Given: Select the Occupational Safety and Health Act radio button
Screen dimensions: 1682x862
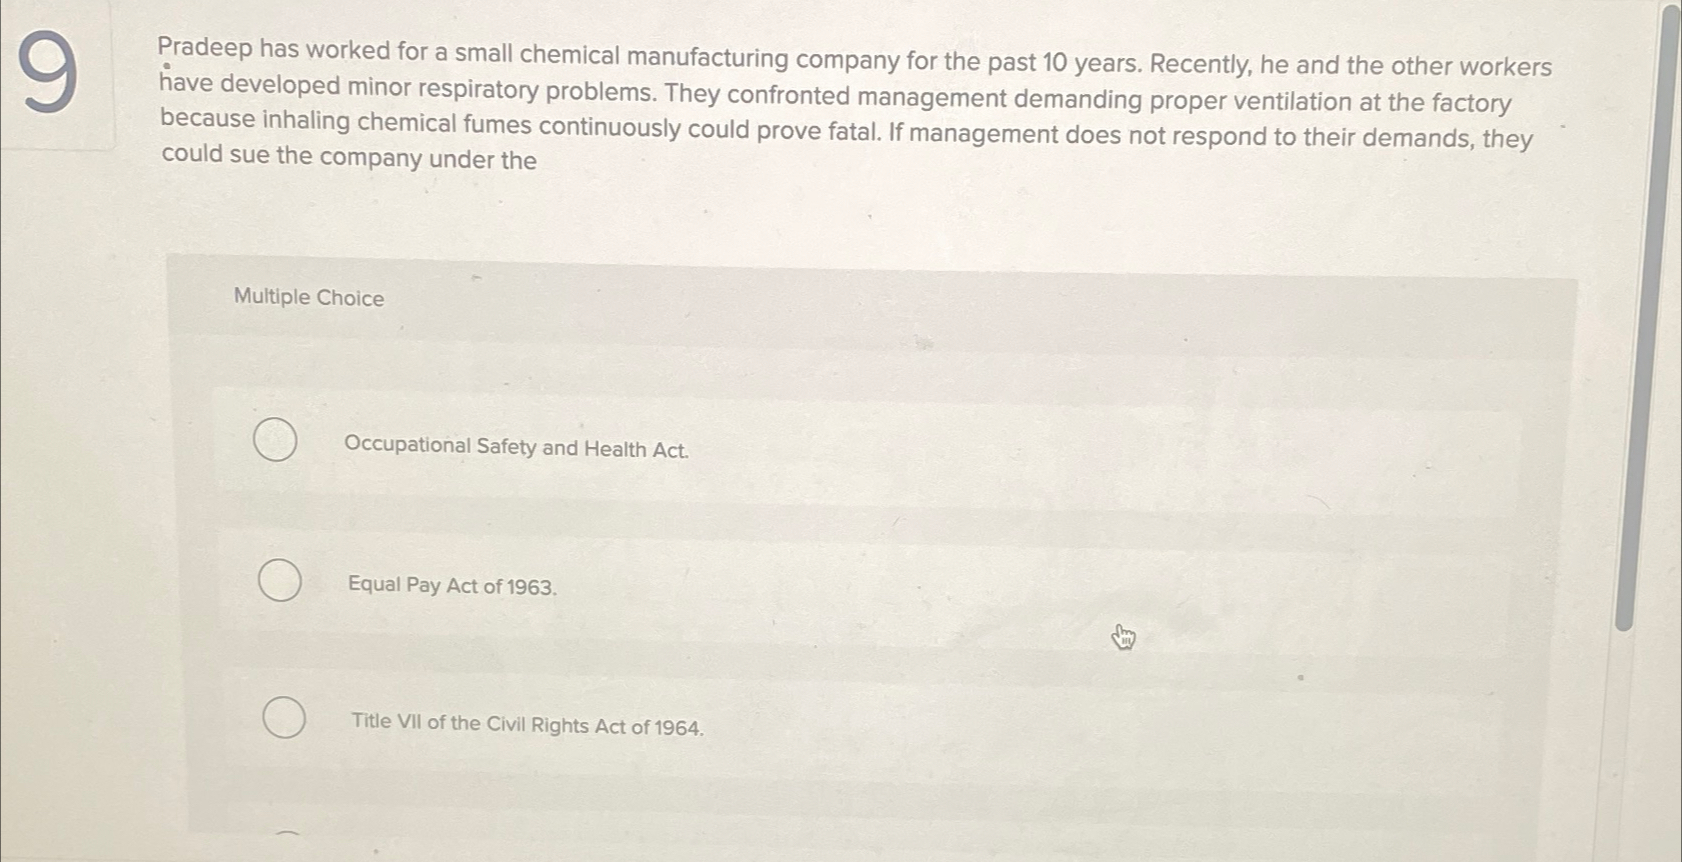Looking at the screenshot, I should (276, 440).
